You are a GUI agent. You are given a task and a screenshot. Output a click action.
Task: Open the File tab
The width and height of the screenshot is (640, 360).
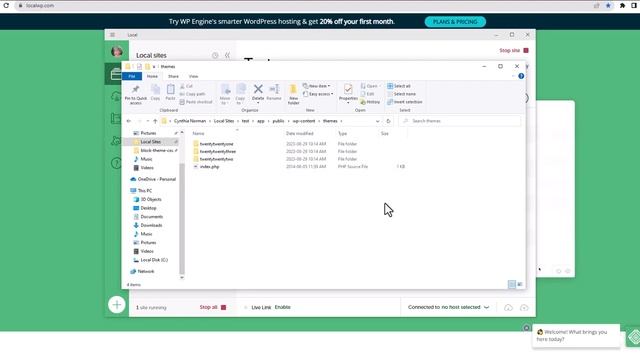132,76
